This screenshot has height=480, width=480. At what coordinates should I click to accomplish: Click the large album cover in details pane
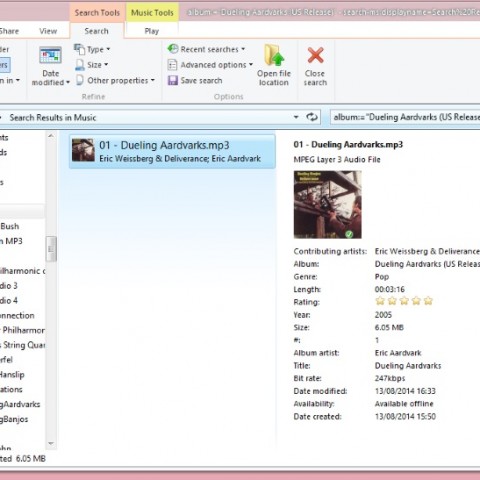pos(327,204)
